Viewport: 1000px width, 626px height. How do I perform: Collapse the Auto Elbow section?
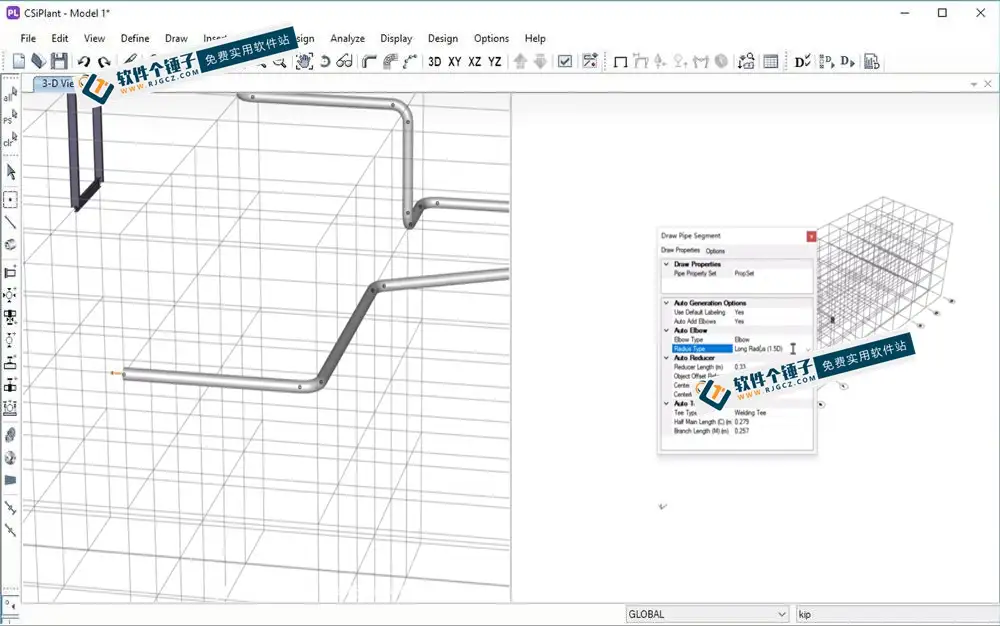tap(666, 331)
